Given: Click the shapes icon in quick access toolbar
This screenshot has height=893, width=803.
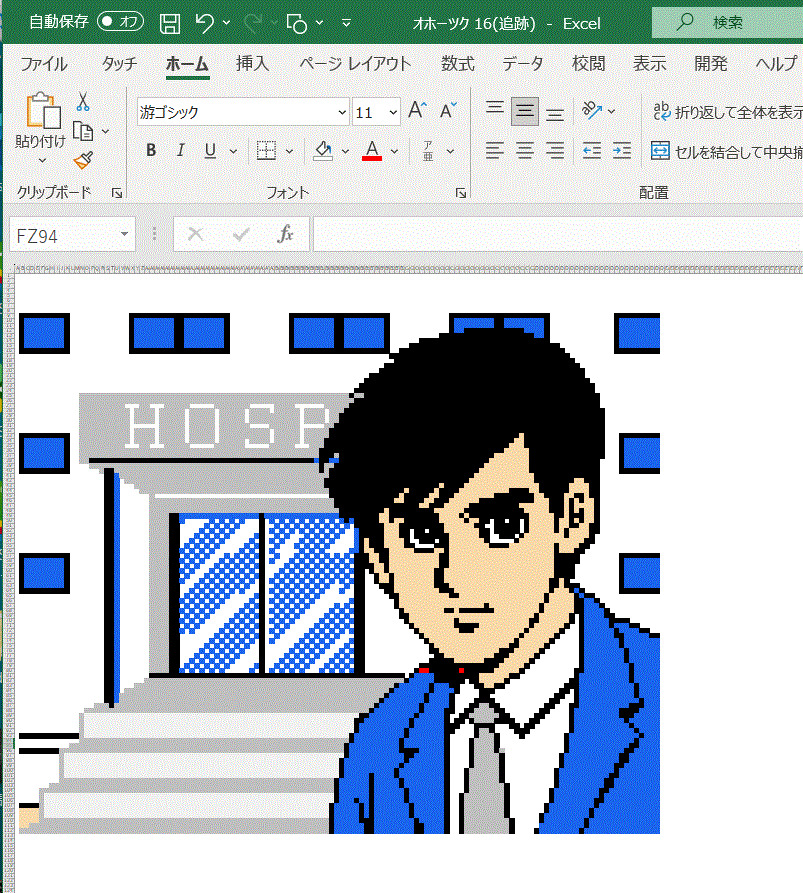Looking at the screenshot, I should [x=297, y=23].
